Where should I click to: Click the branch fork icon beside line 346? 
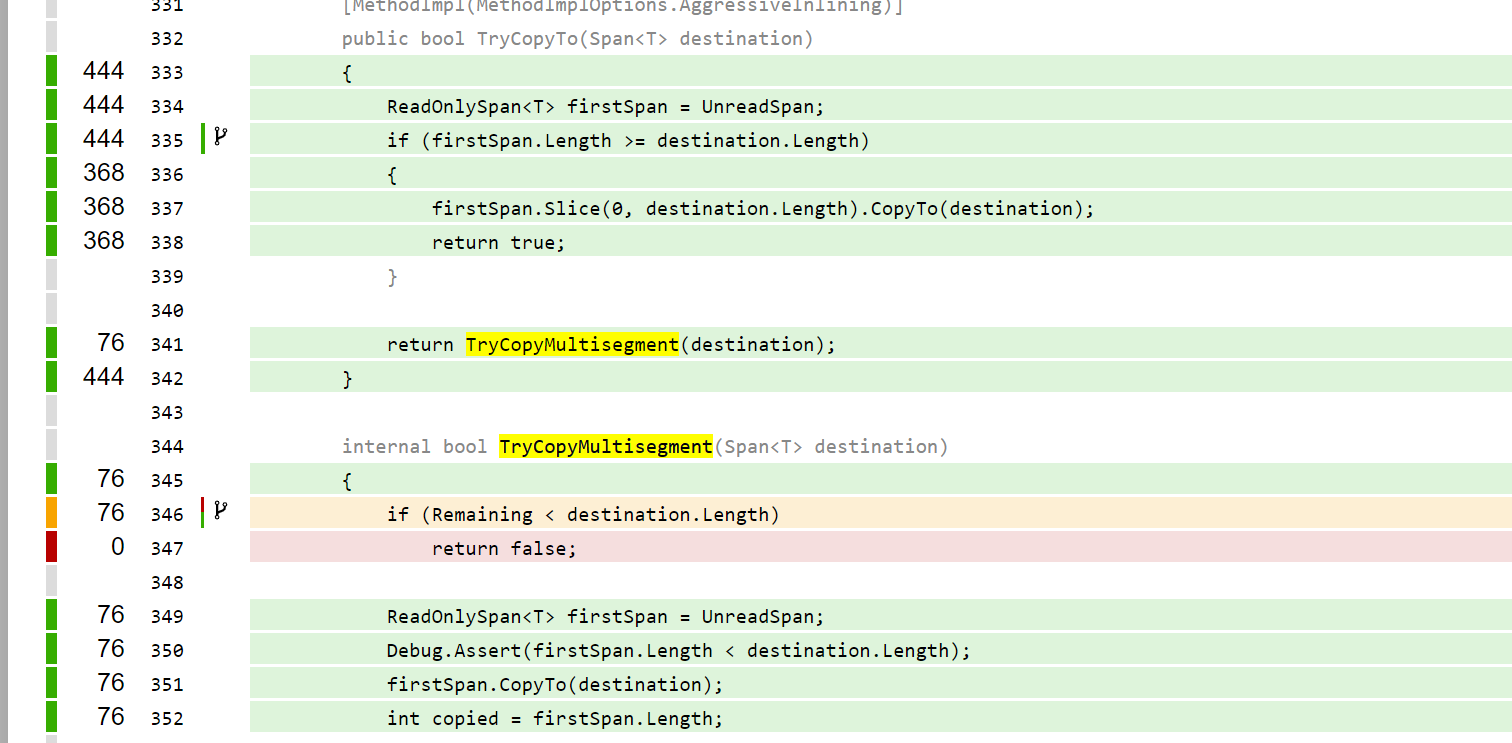(219, 512)
